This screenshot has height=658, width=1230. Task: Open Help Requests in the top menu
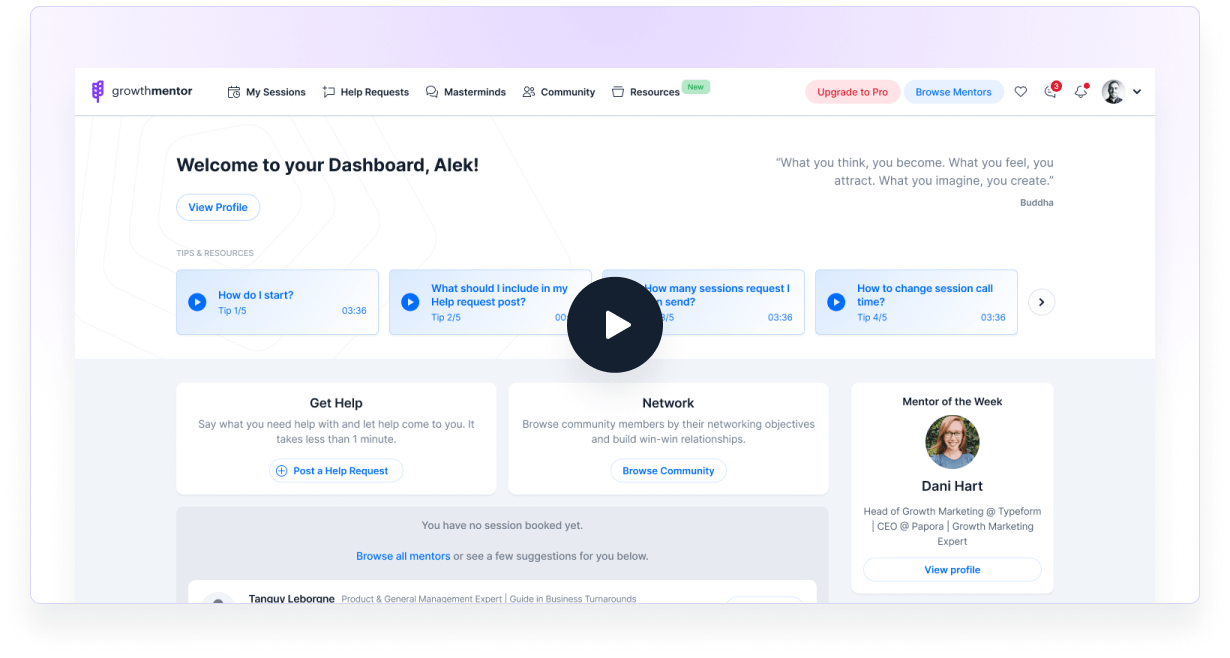point(366,92)
